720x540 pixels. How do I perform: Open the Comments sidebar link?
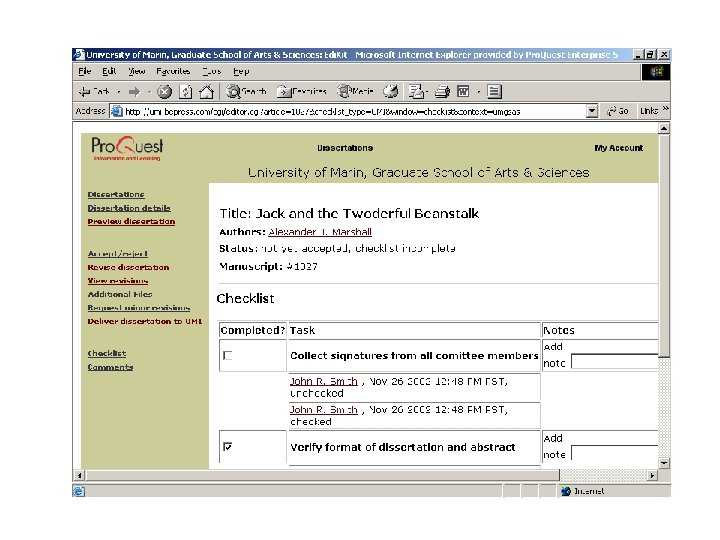(x=110, y=367)
